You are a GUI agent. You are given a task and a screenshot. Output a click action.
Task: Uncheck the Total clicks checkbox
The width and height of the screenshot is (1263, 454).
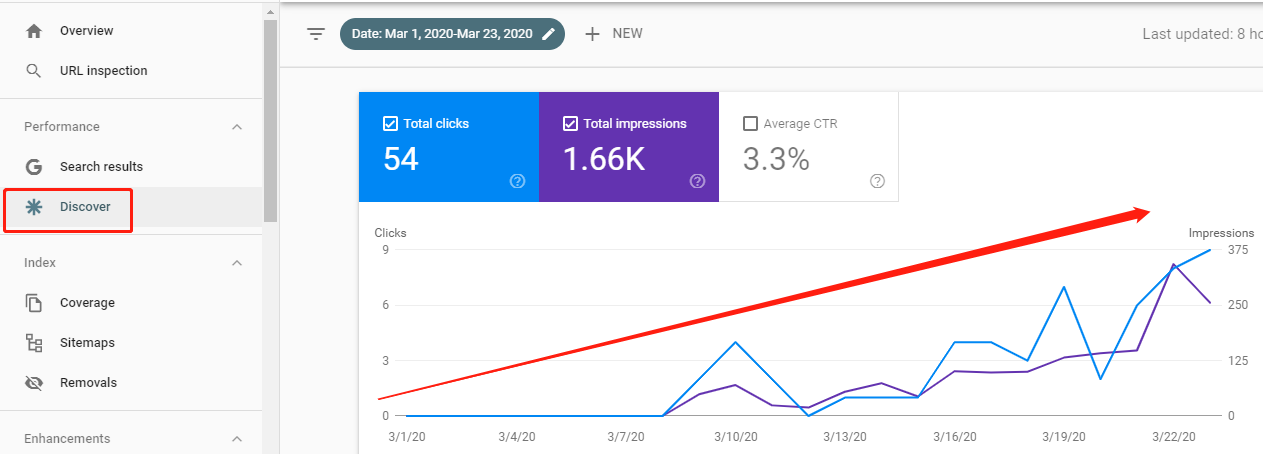[391, 124]
